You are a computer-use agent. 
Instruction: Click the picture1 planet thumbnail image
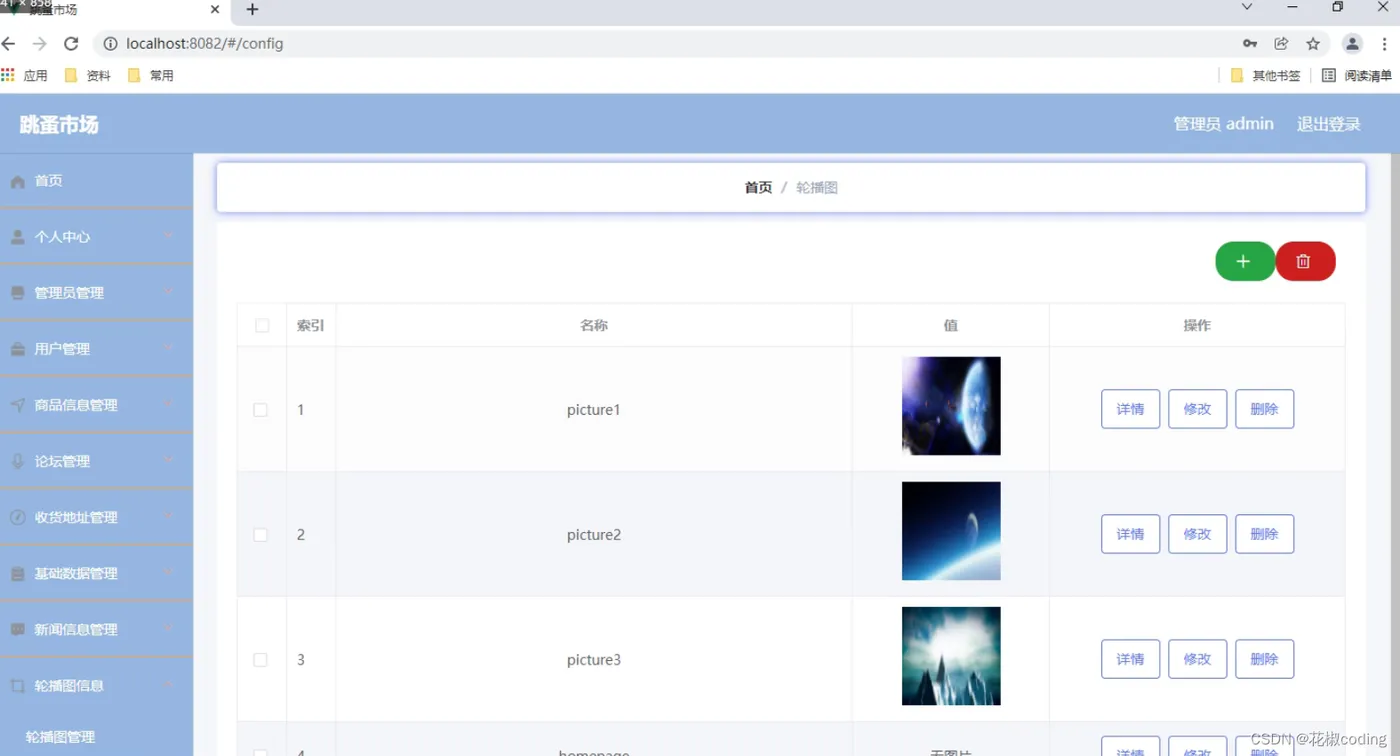point(951,406)
